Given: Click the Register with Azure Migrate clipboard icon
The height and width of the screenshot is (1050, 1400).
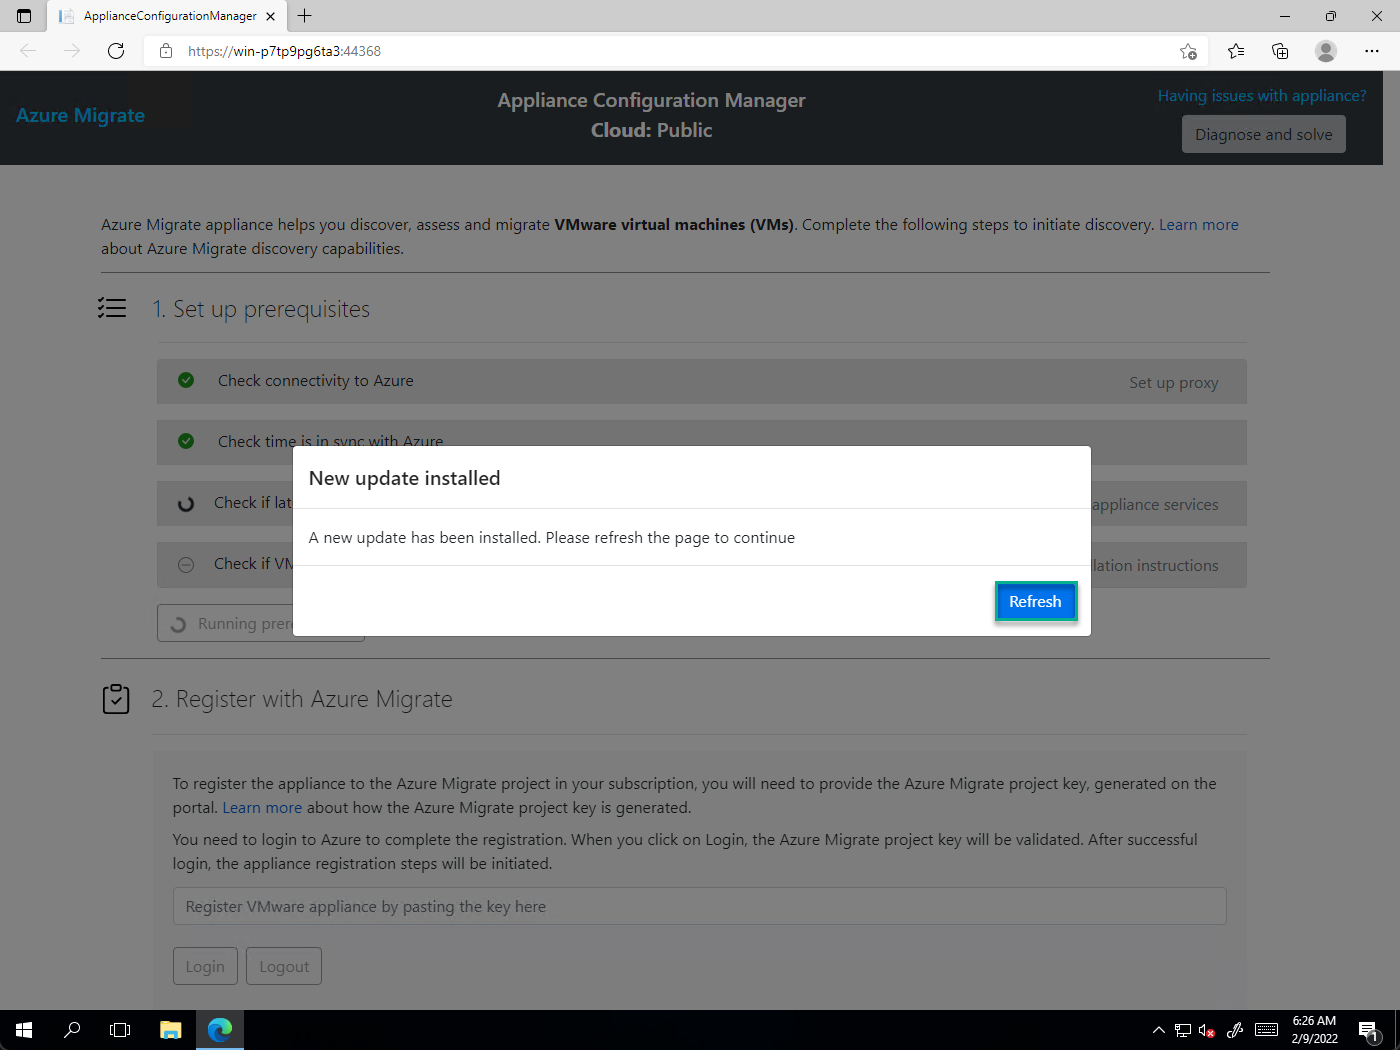Looking at the screenshot, I should coord(116,698).
